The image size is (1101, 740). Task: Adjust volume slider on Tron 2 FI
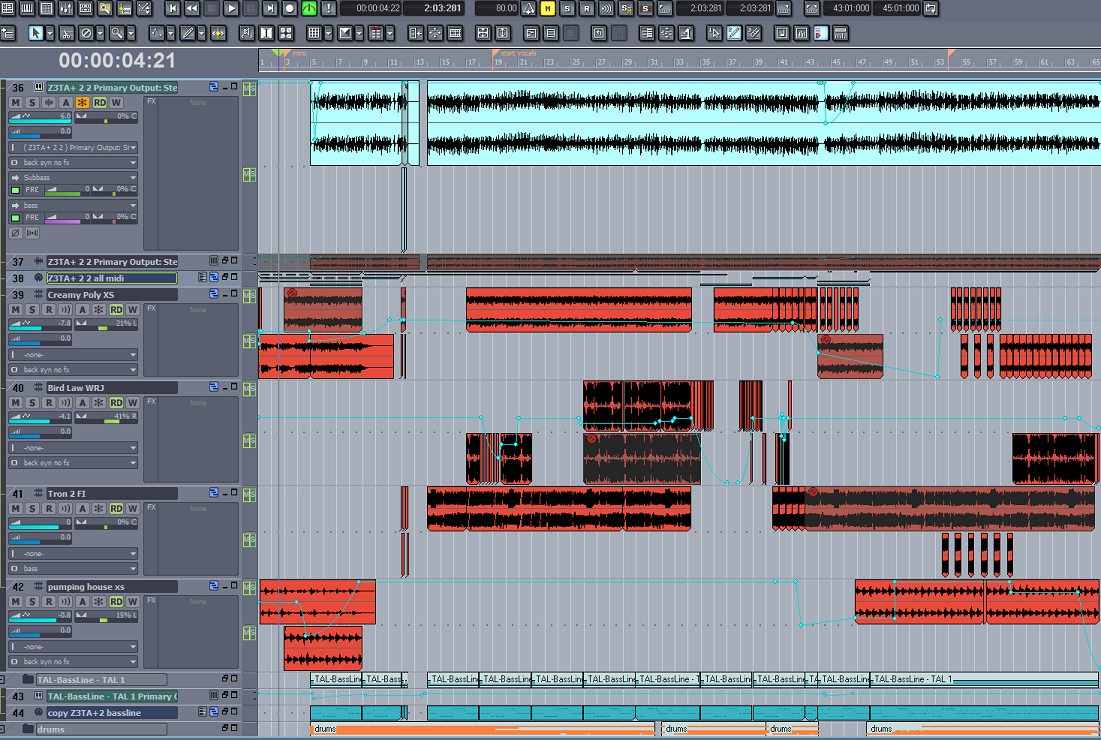(x=40, y=524)
